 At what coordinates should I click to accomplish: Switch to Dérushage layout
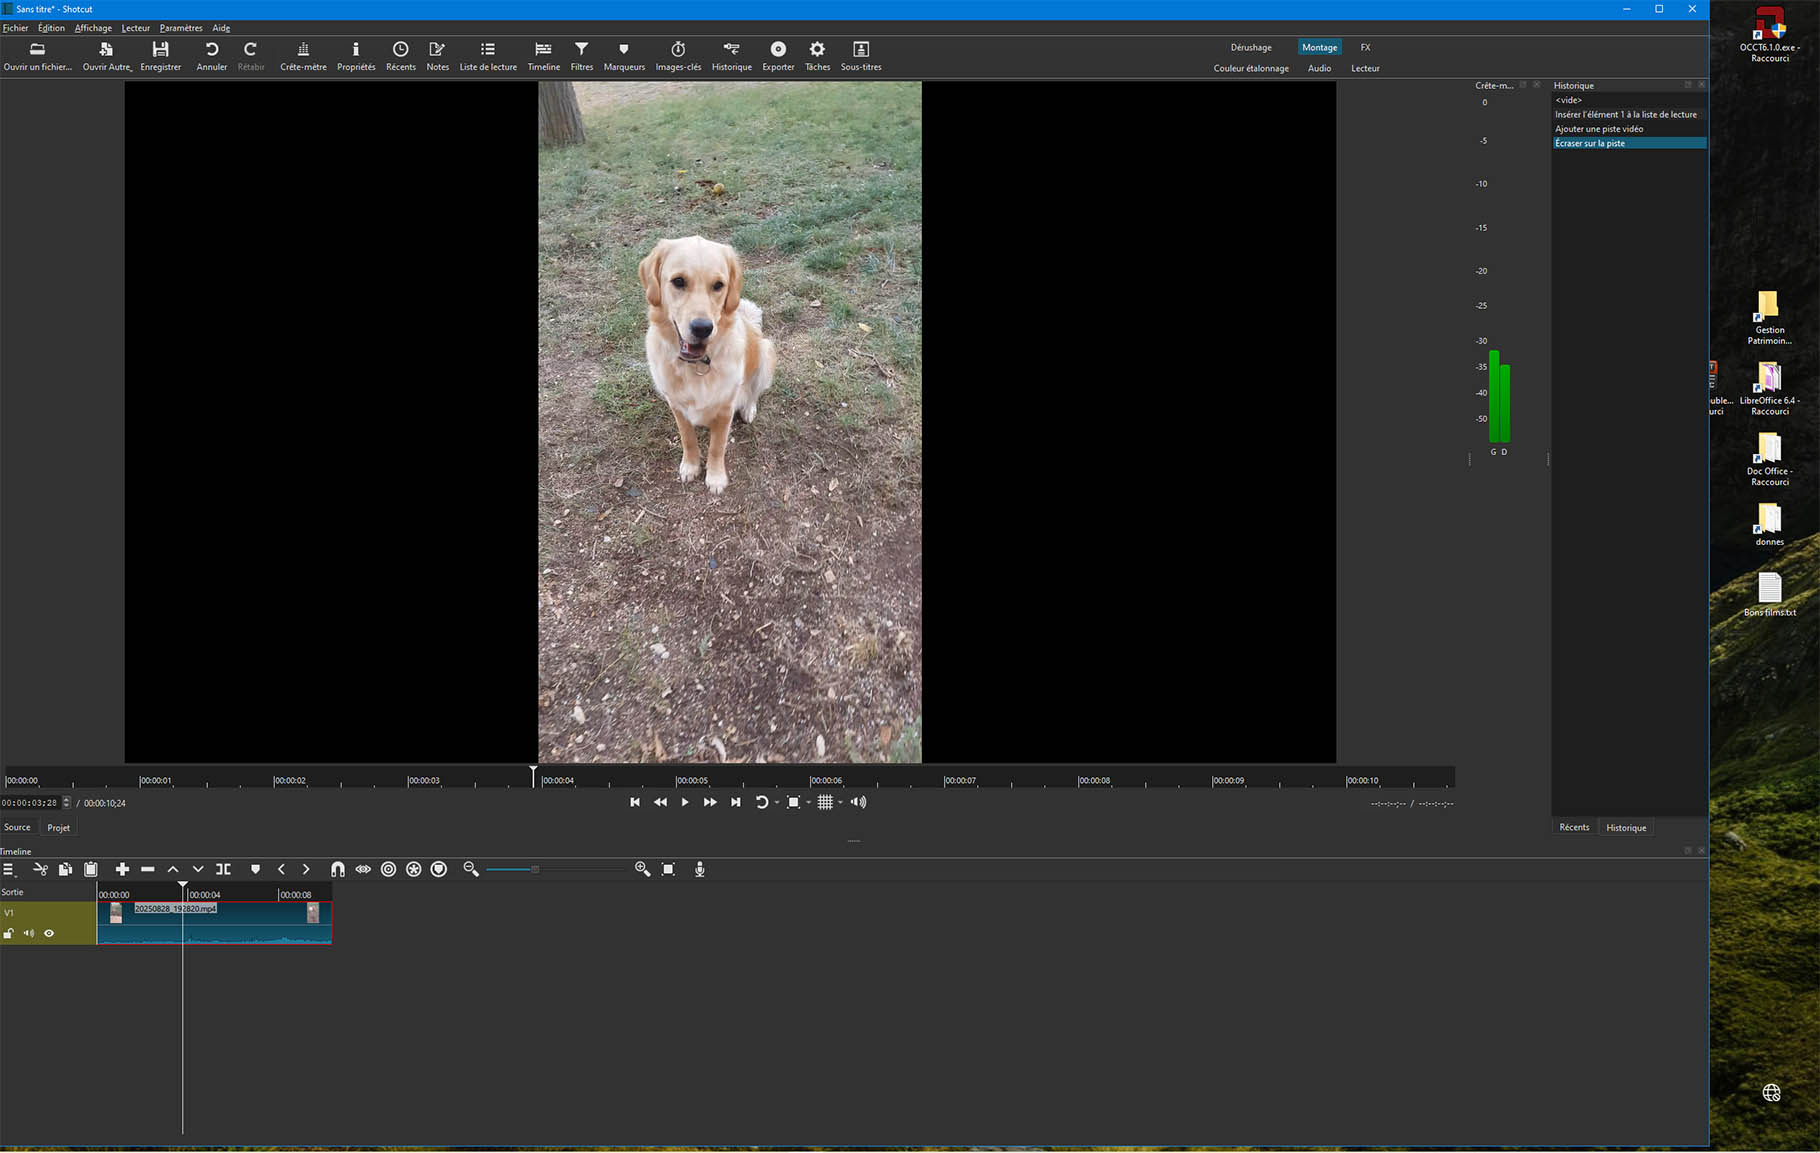1251,47
